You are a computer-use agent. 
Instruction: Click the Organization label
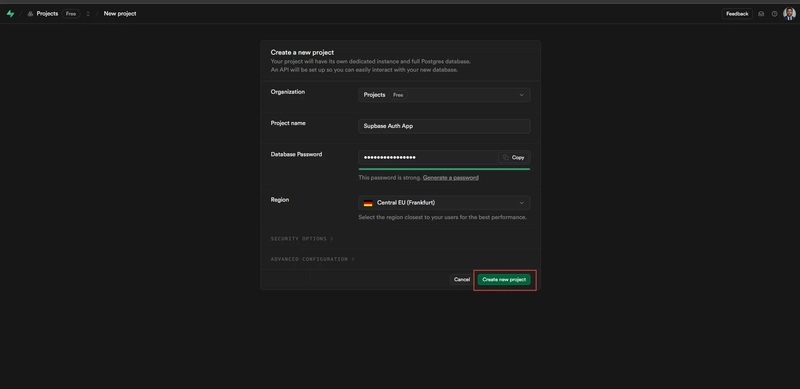[288, 92]
